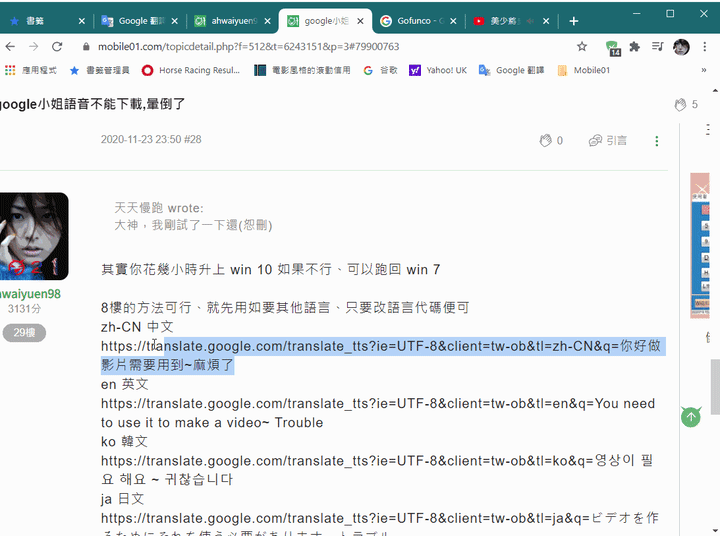Open the 書籤管理員 bookmark

[100, 70]
